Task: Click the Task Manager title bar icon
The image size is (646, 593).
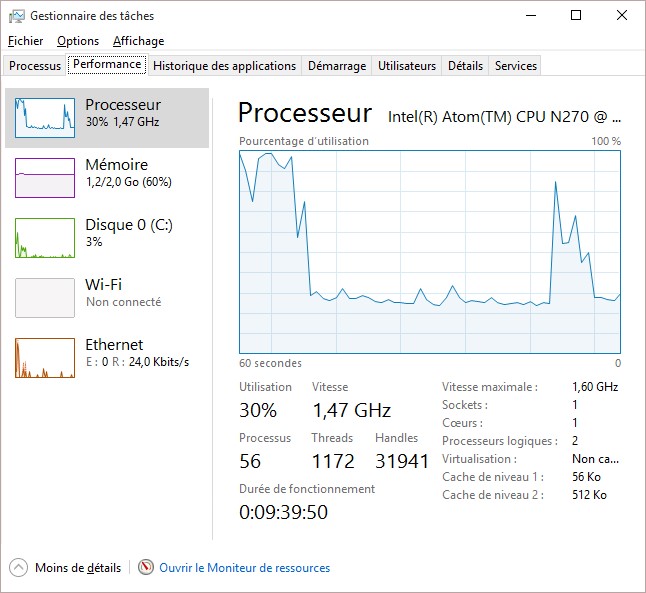Action: pos(16,16)
